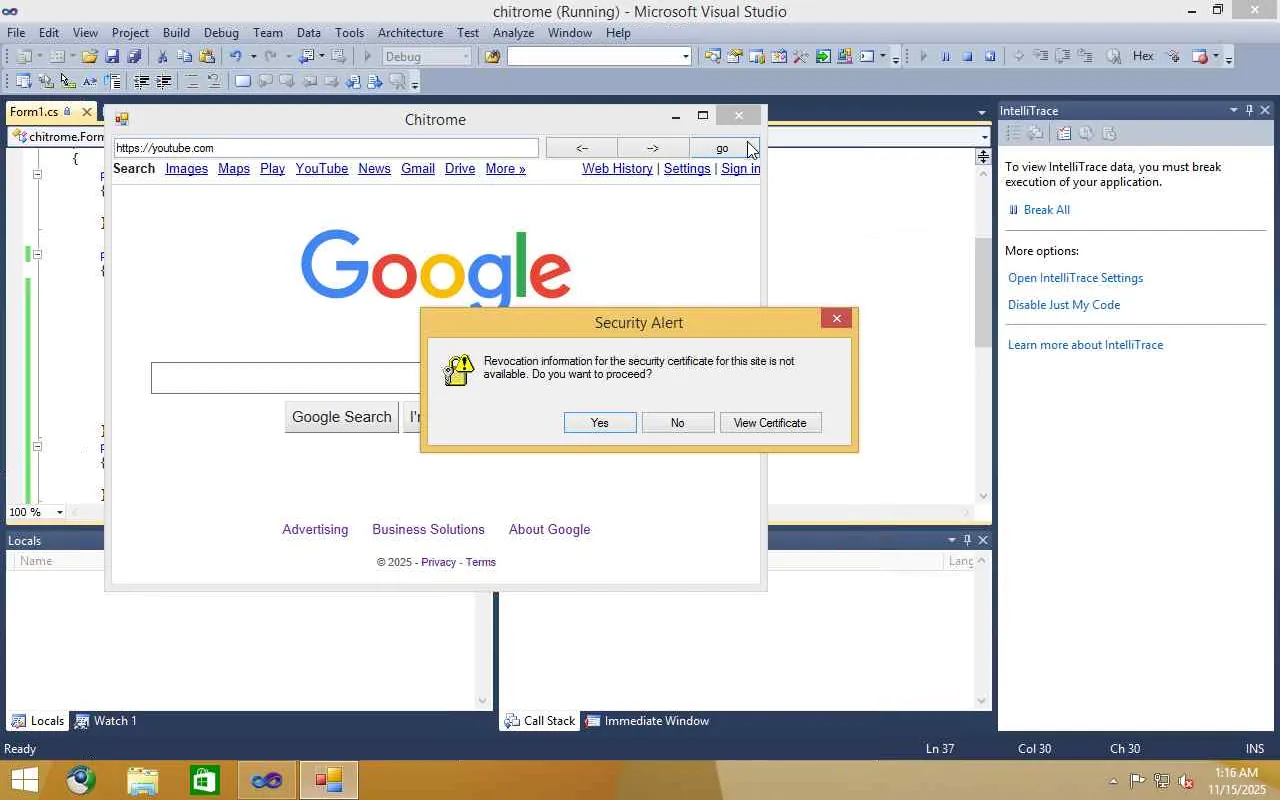Restart debugging from the toolbar
Image resolution: width=1280 pixels, height=800 pixels.
point(990,57)
